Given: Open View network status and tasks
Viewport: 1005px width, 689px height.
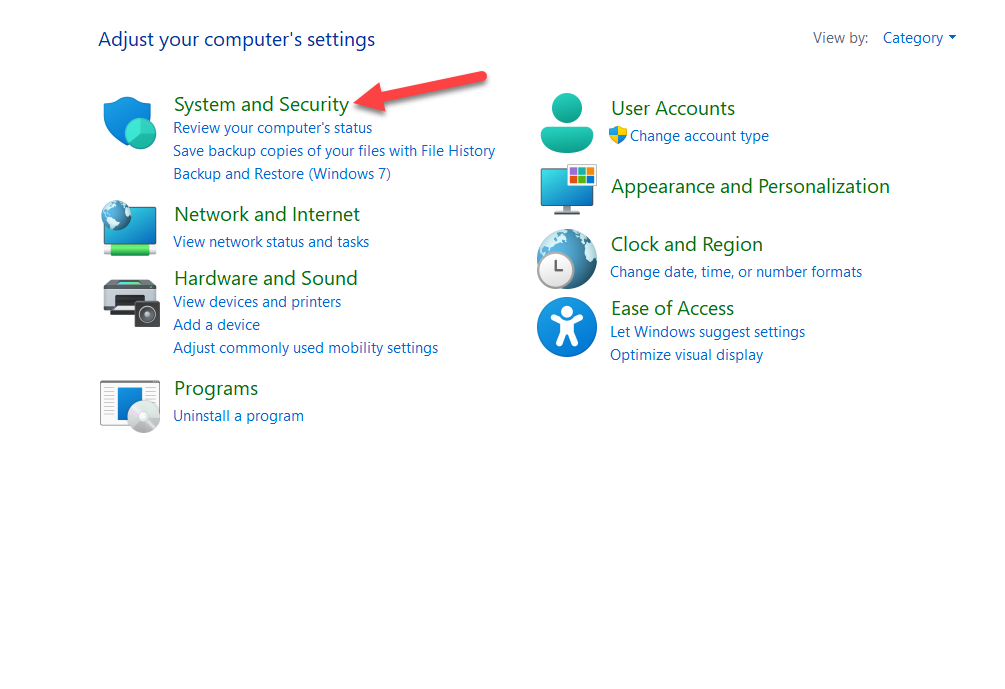Looking at the screenshot, I should click(x=271, y=242).
